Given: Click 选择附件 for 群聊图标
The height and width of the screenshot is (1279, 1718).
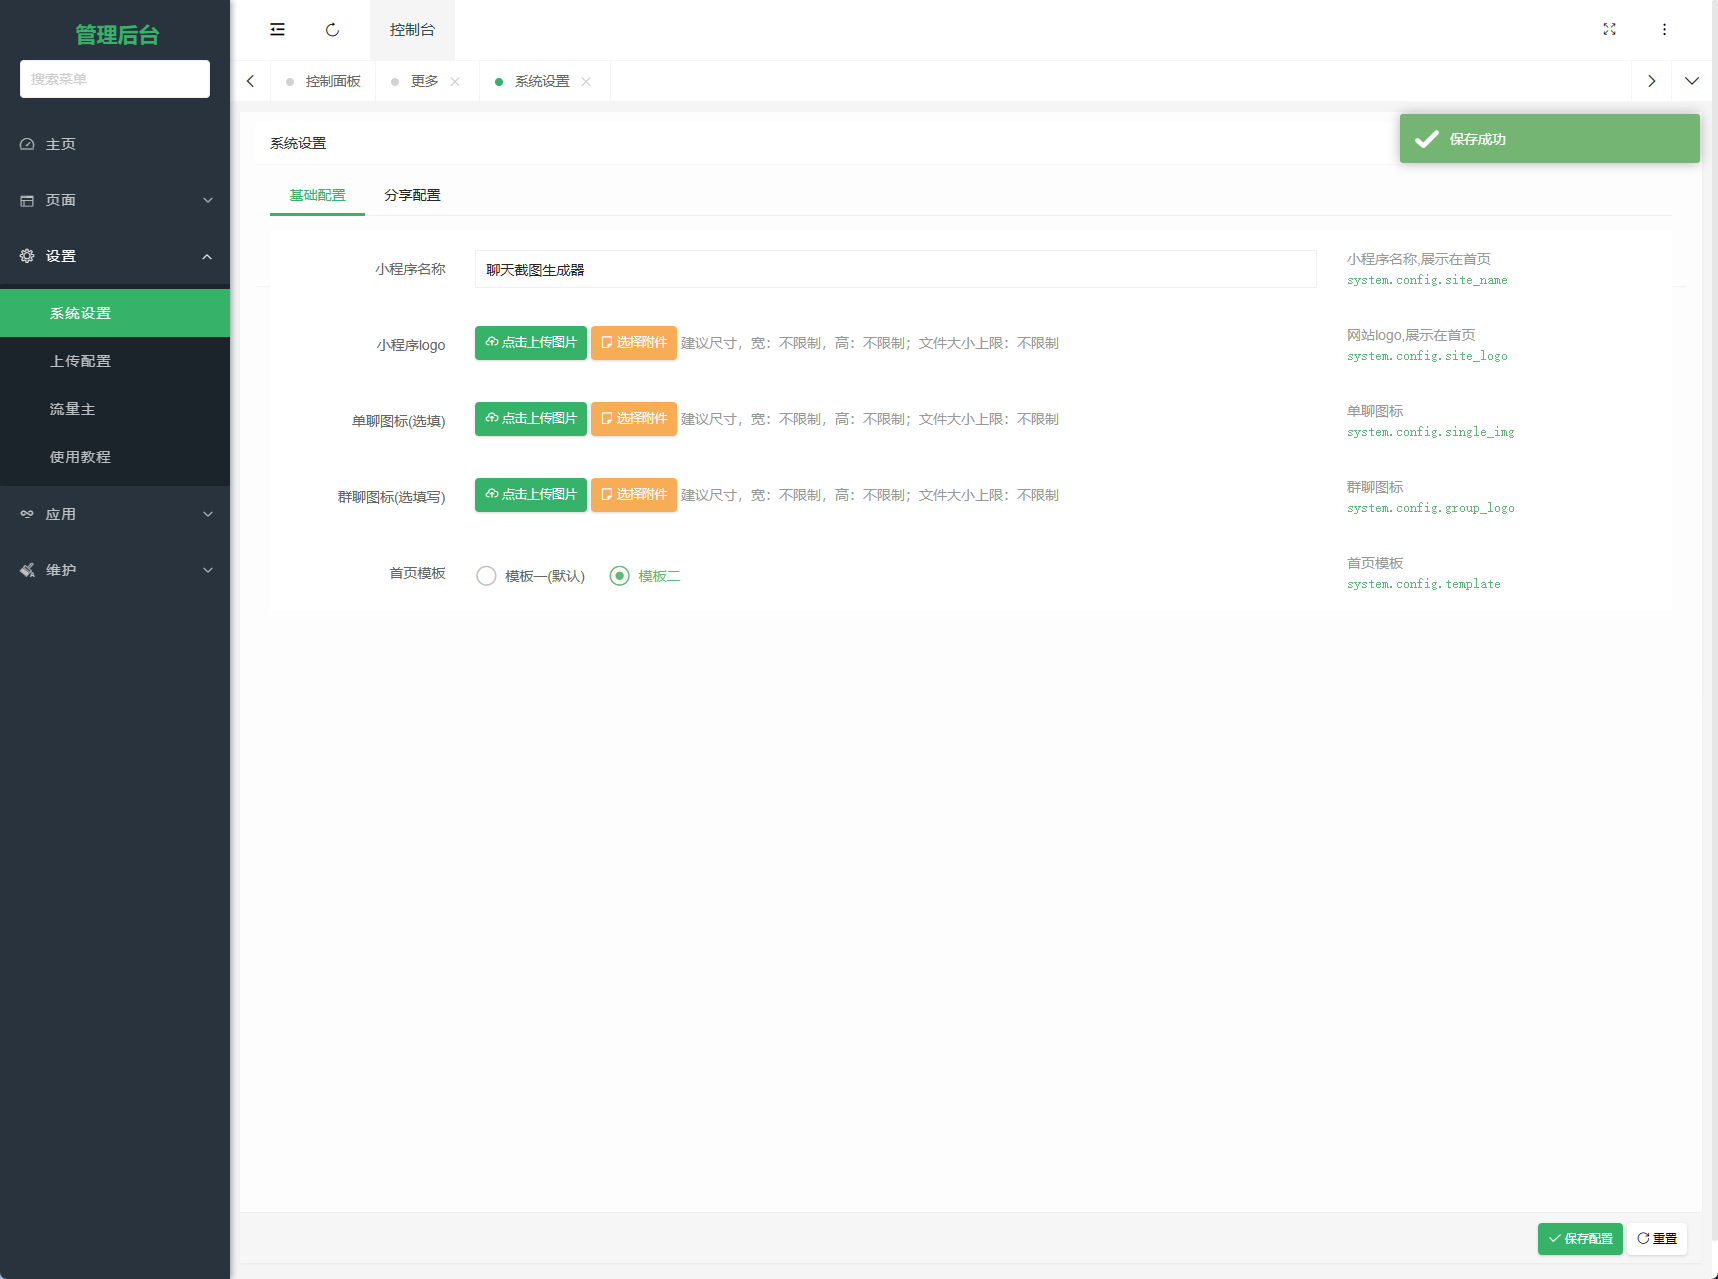Looking at the screenshot, I should pos(634,494).
